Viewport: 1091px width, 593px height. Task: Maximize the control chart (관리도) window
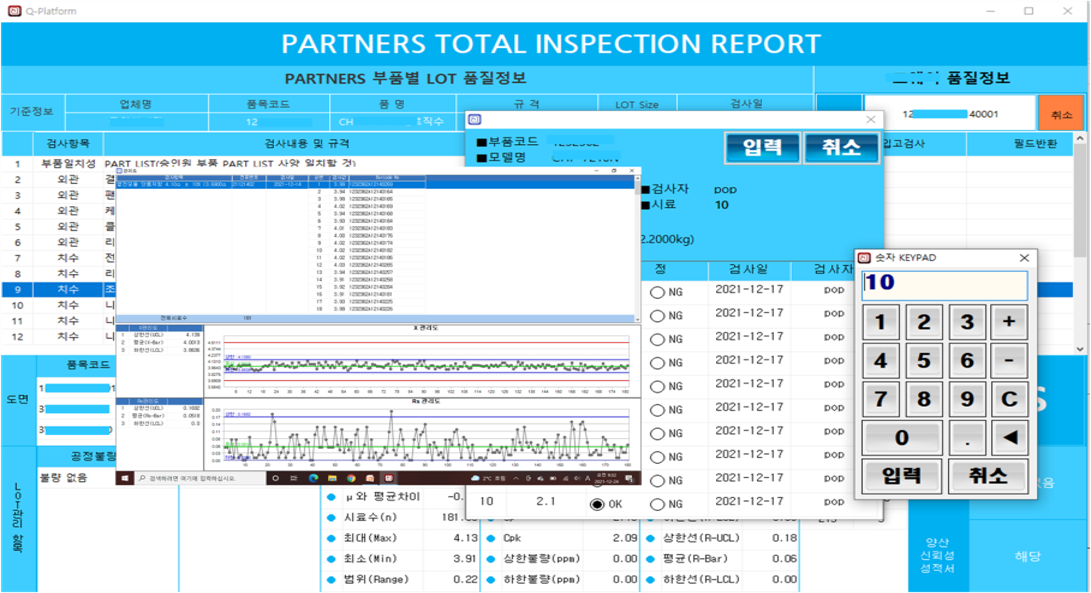pos(614,171)
